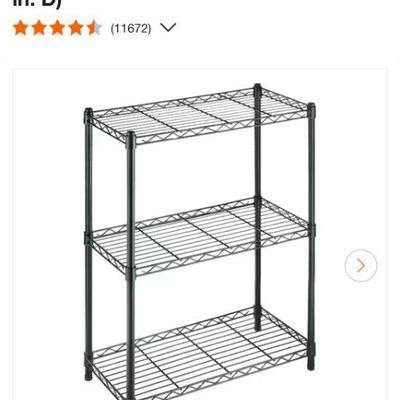Expand the ratings breakdown chevron
This screenshot has height=400, width=400.
click(168, 27)
